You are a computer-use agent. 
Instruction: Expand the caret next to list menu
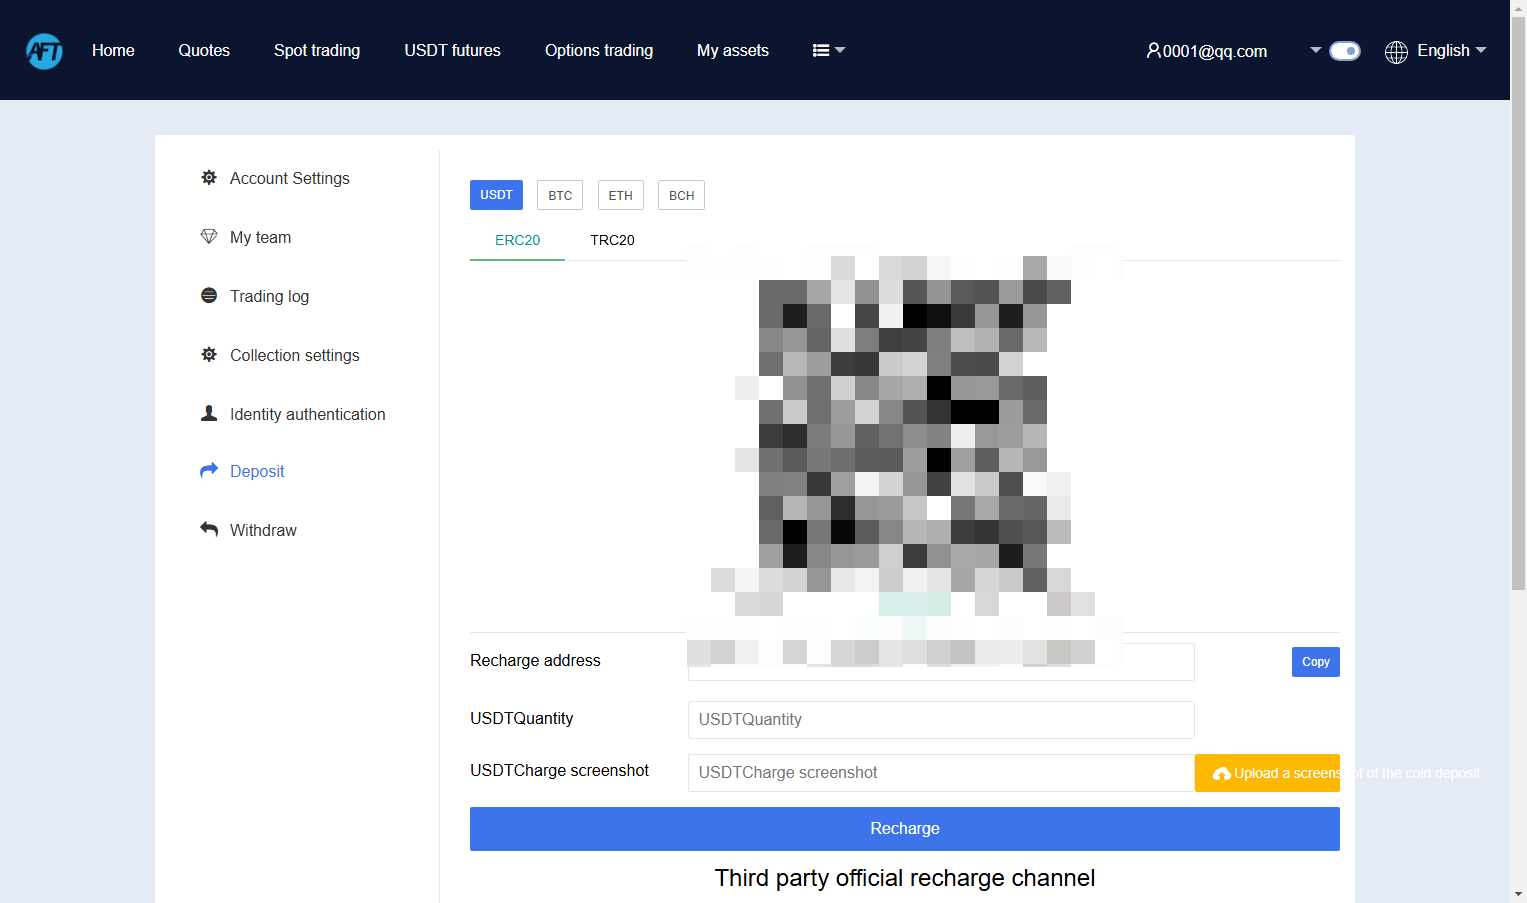(840, 50)
